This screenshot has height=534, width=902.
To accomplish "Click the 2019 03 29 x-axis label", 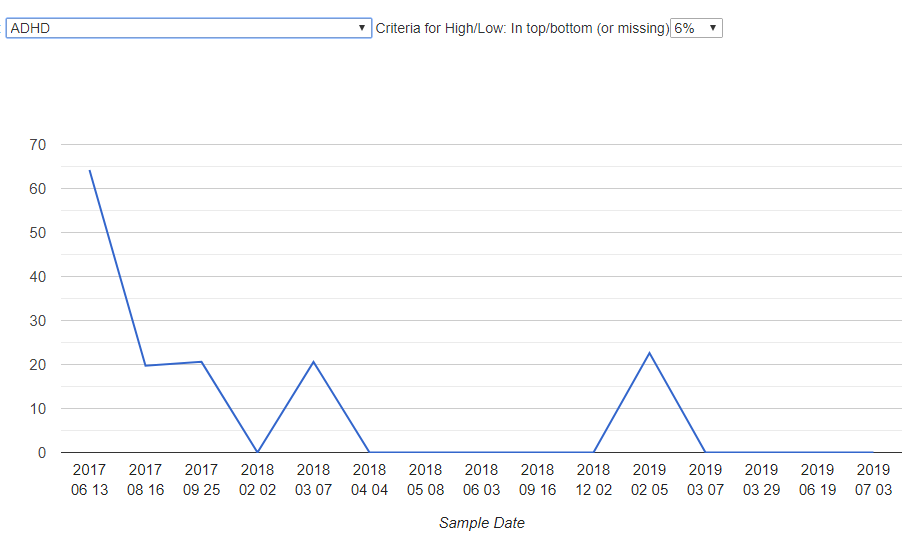I will [761, 480].
